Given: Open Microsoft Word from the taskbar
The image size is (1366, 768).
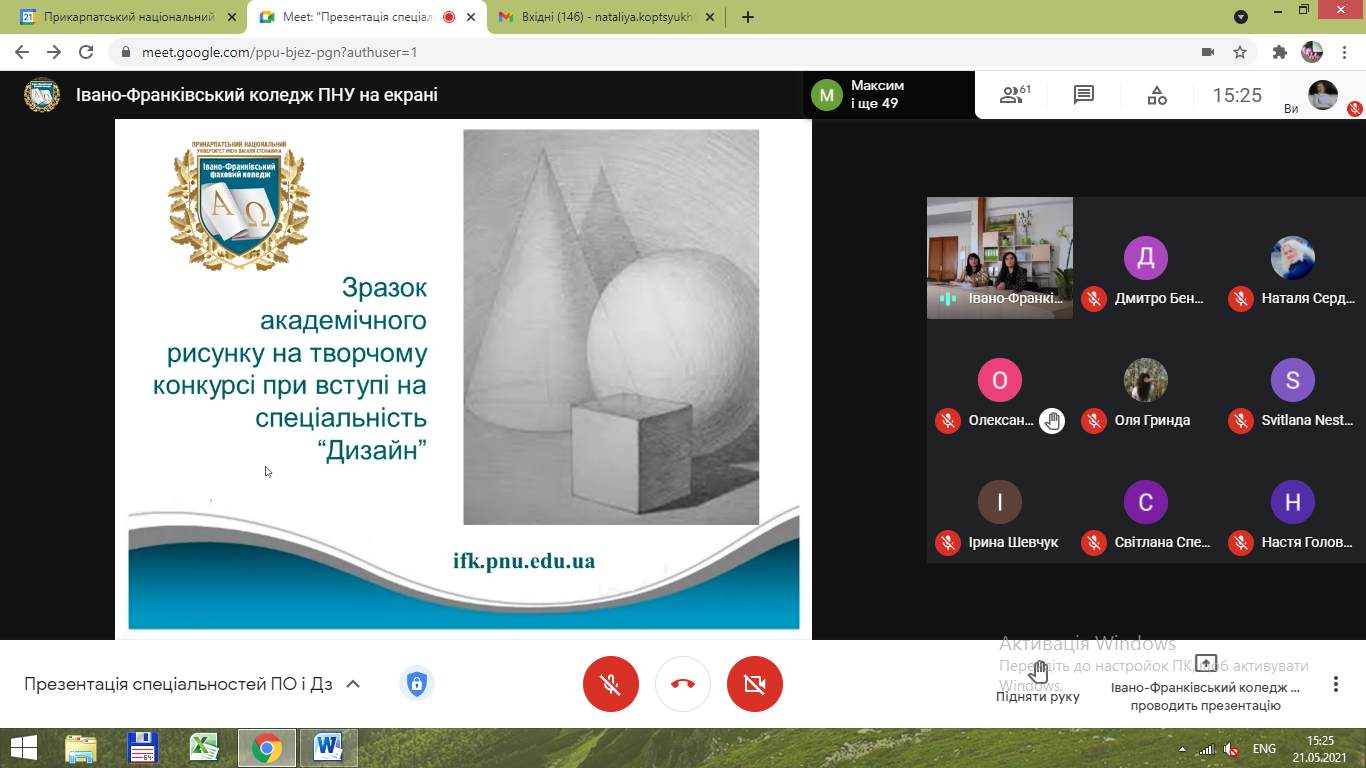Looking at the screenshot, I should pyautogui.click(x=328, y=747).
